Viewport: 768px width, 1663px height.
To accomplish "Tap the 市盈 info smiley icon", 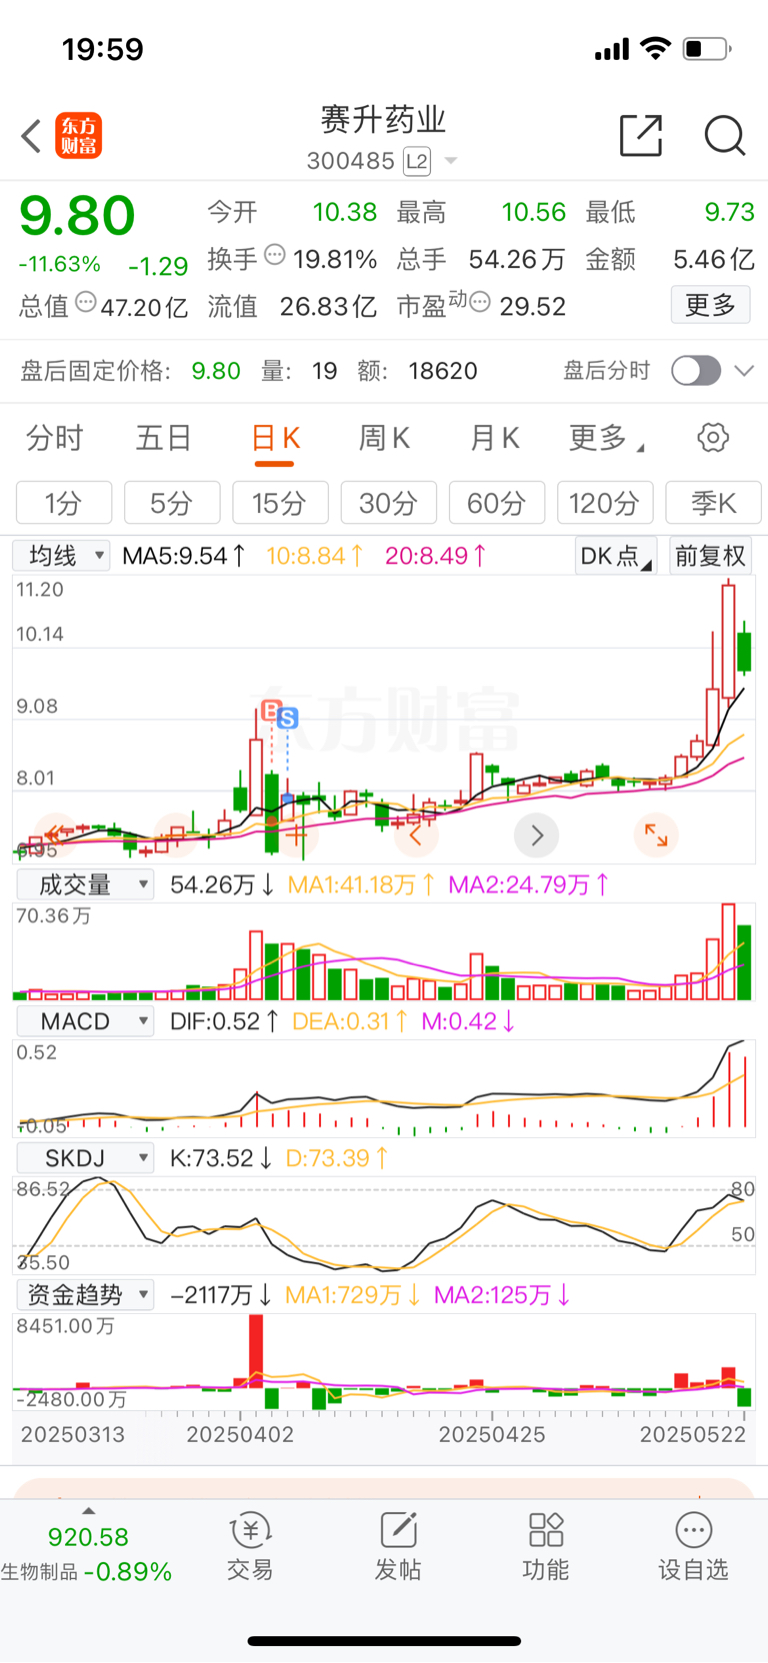I will pos(480,302).
